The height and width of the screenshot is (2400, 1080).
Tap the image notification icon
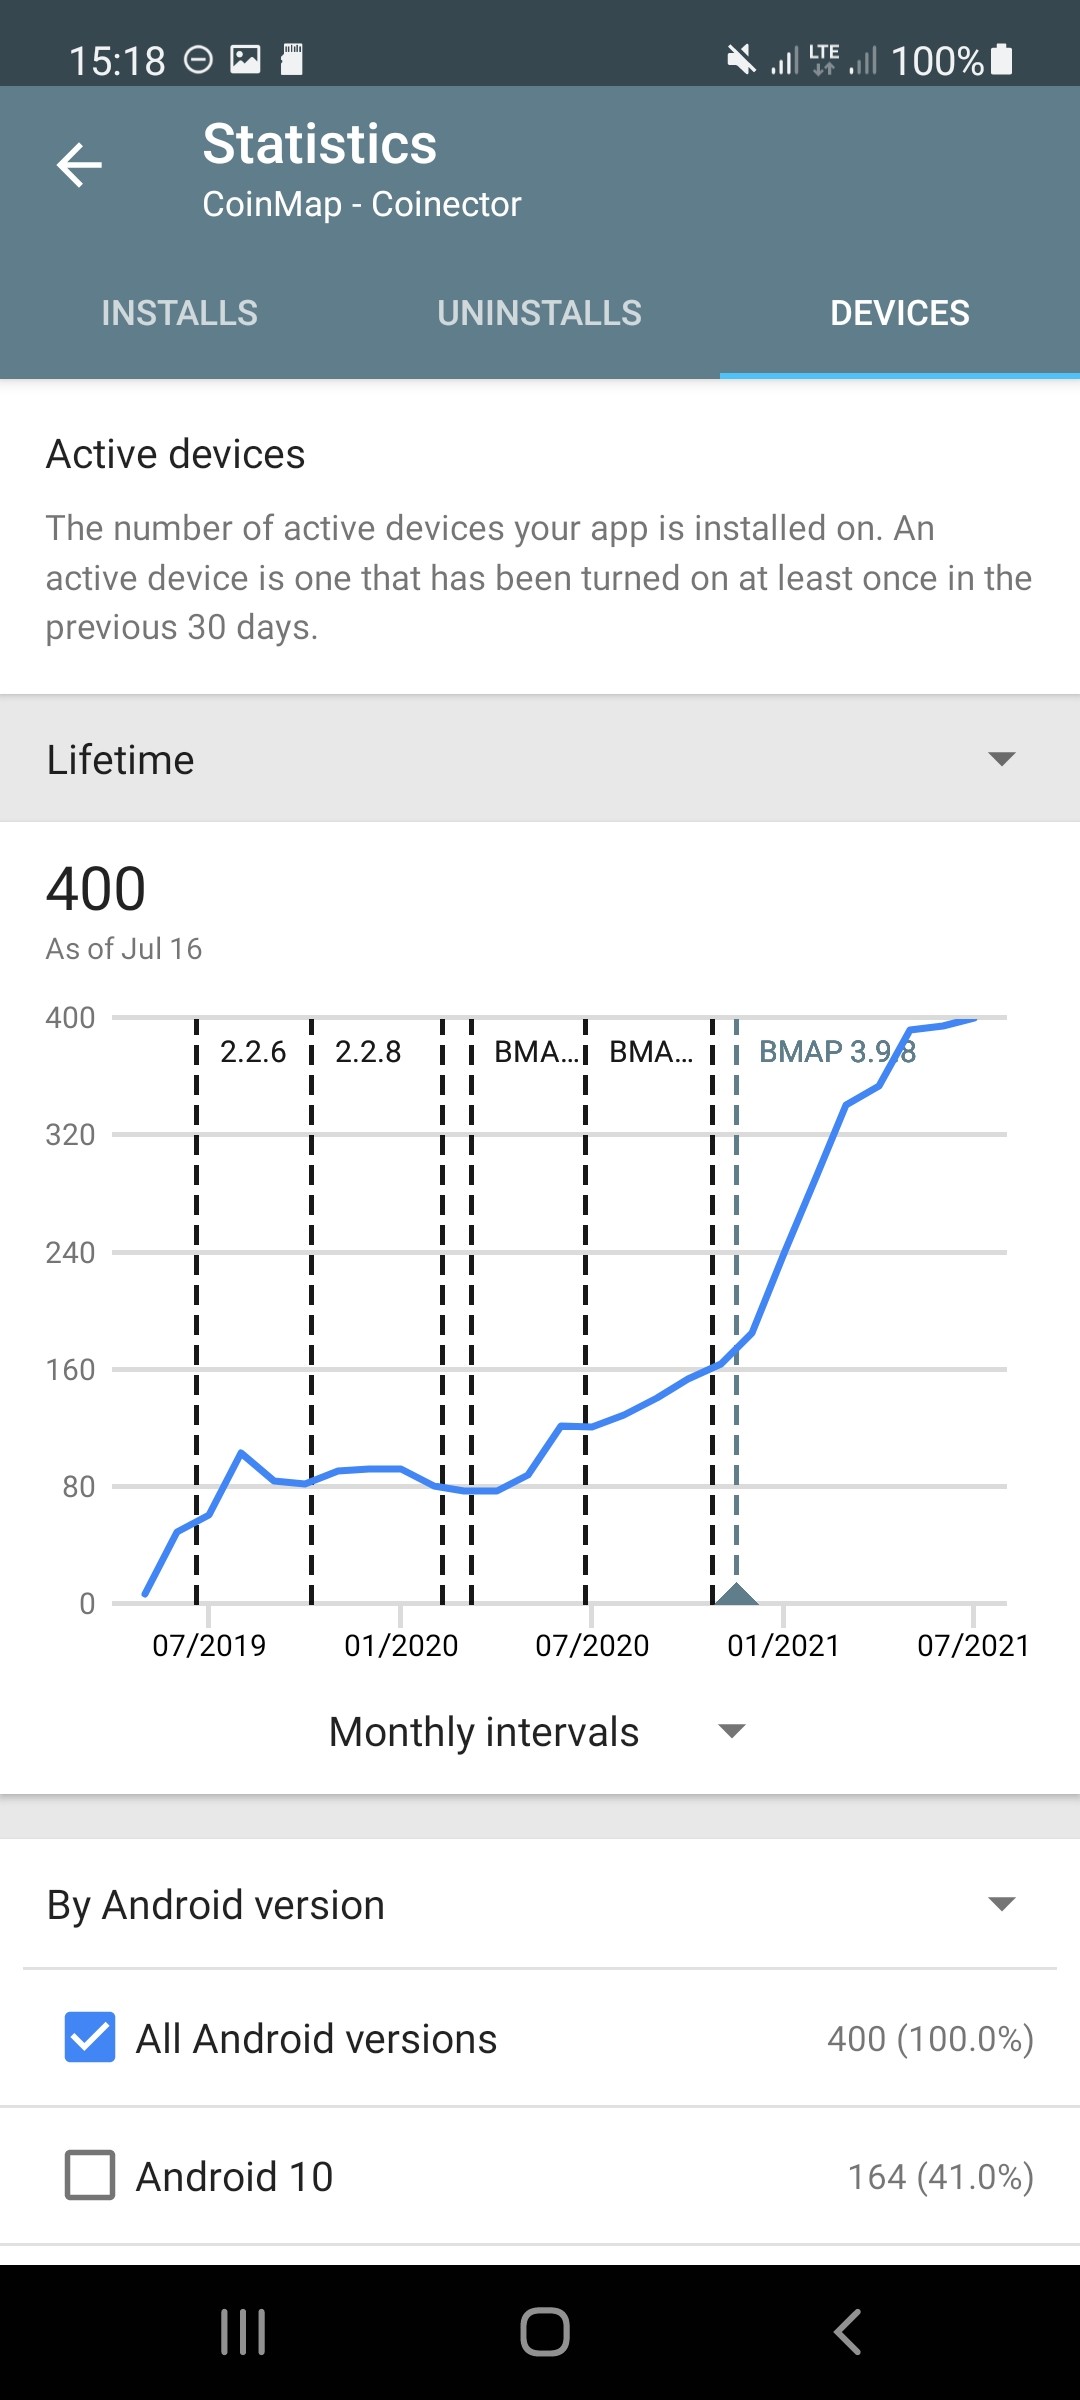point(245,60)
